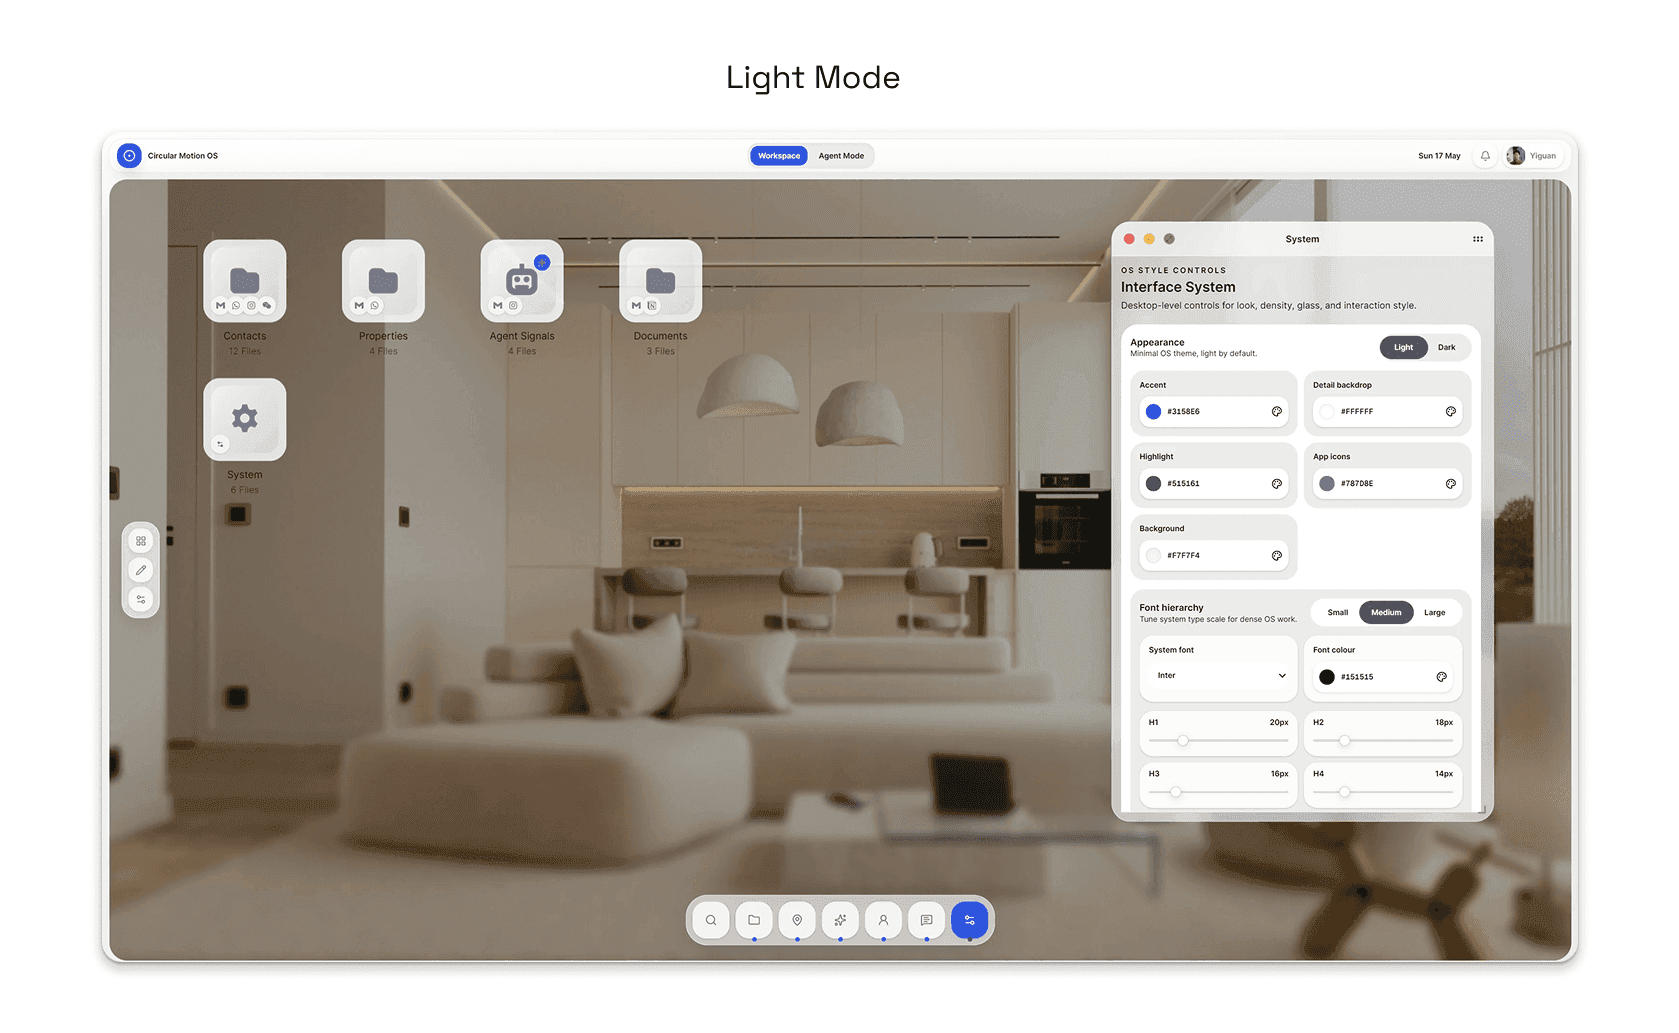
Task: Select Small font hierarchy size
Action: coord(1338,613)
